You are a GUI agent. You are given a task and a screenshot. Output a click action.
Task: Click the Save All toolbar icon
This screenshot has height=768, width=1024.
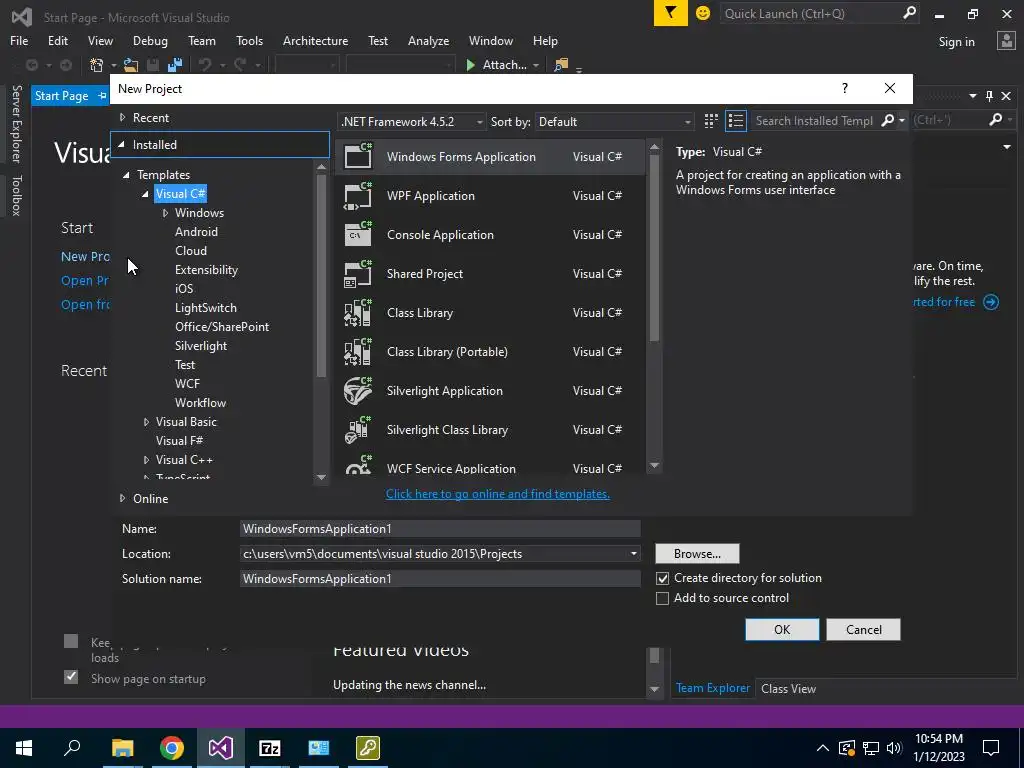(175, 65)
